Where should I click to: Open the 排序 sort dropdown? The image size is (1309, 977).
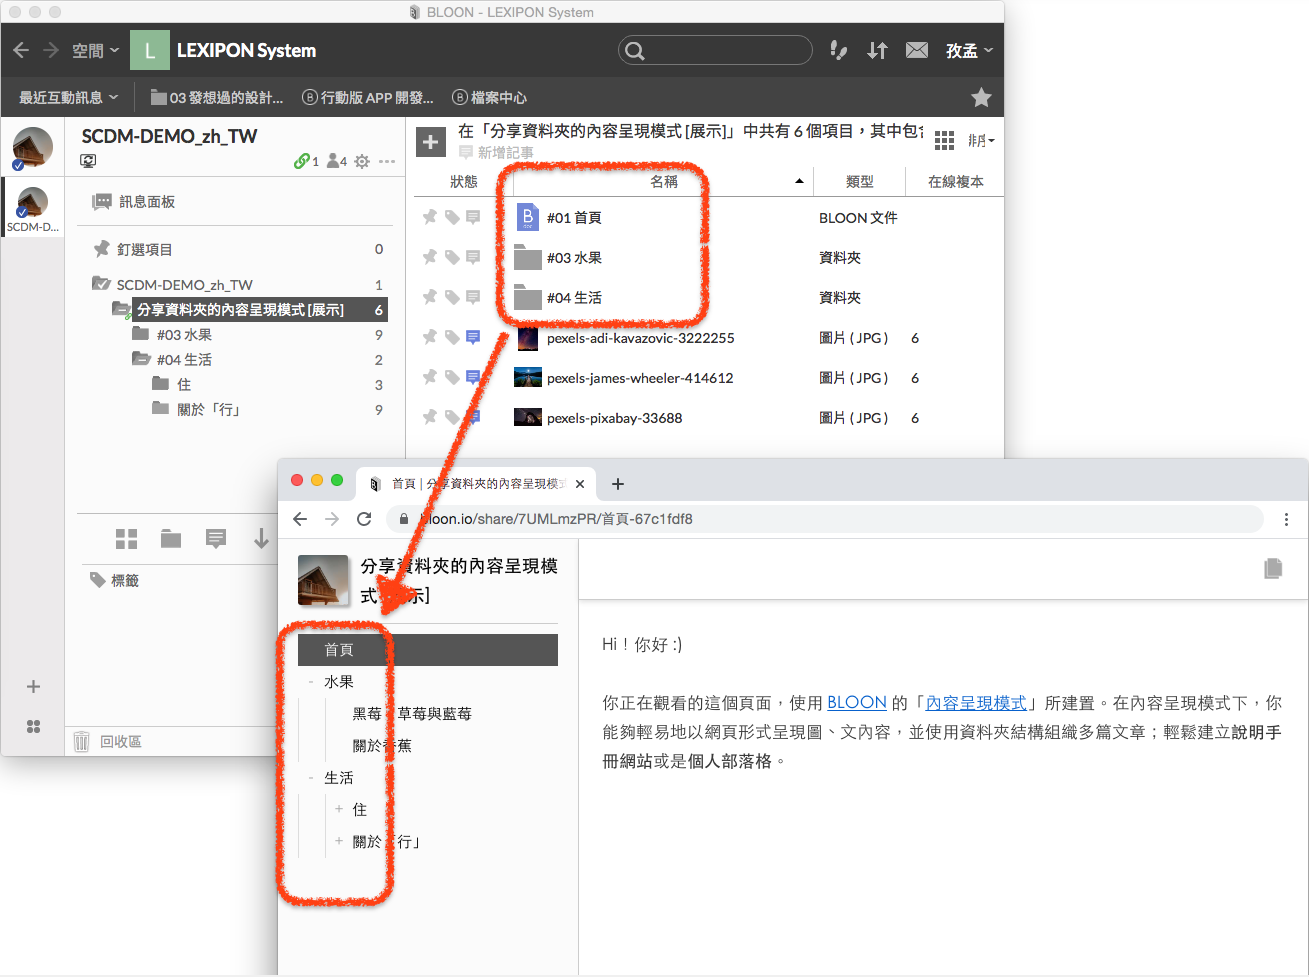(981, 141)
